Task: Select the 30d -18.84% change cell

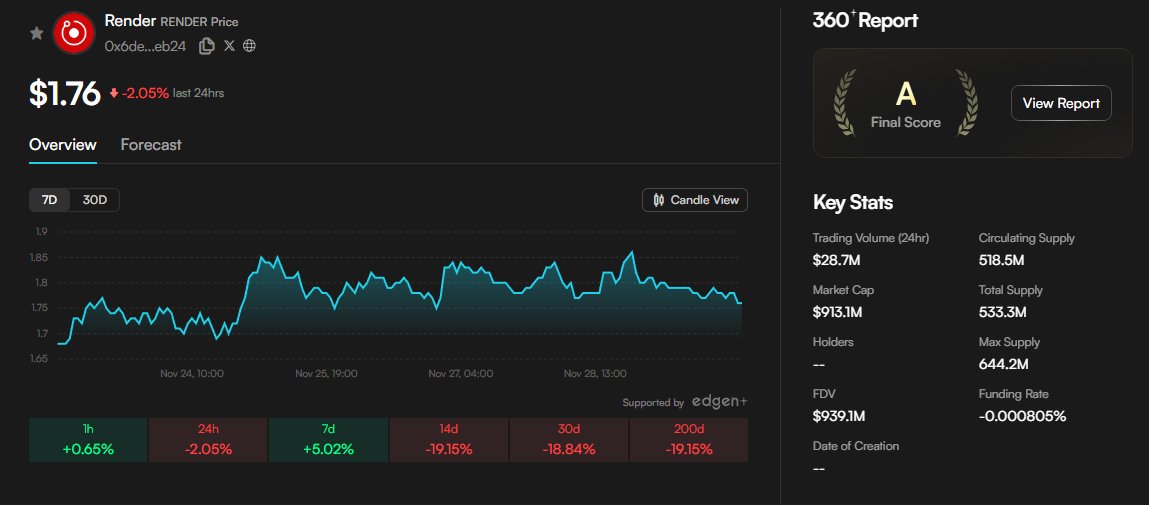Action: [569, 440]
